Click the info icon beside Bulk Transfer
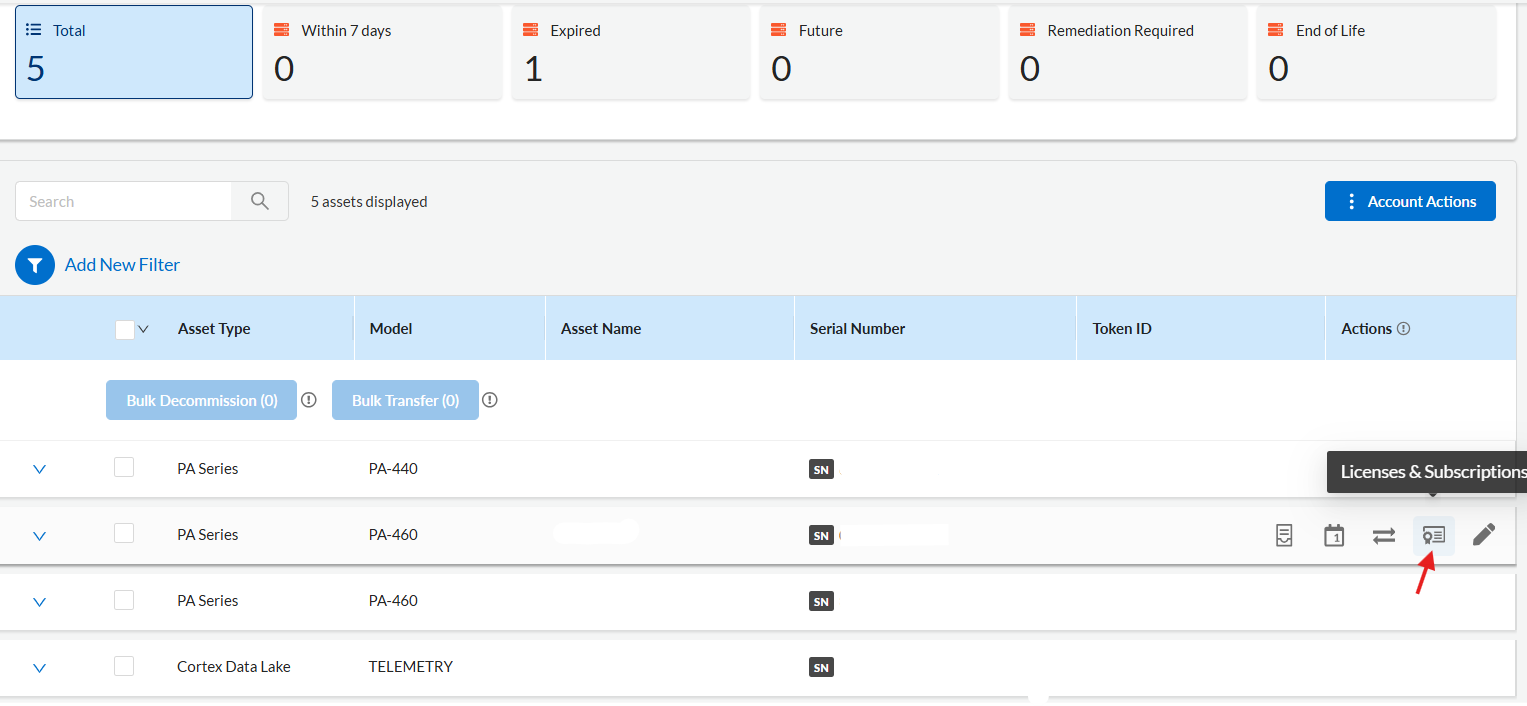 [x=489, y=400]
